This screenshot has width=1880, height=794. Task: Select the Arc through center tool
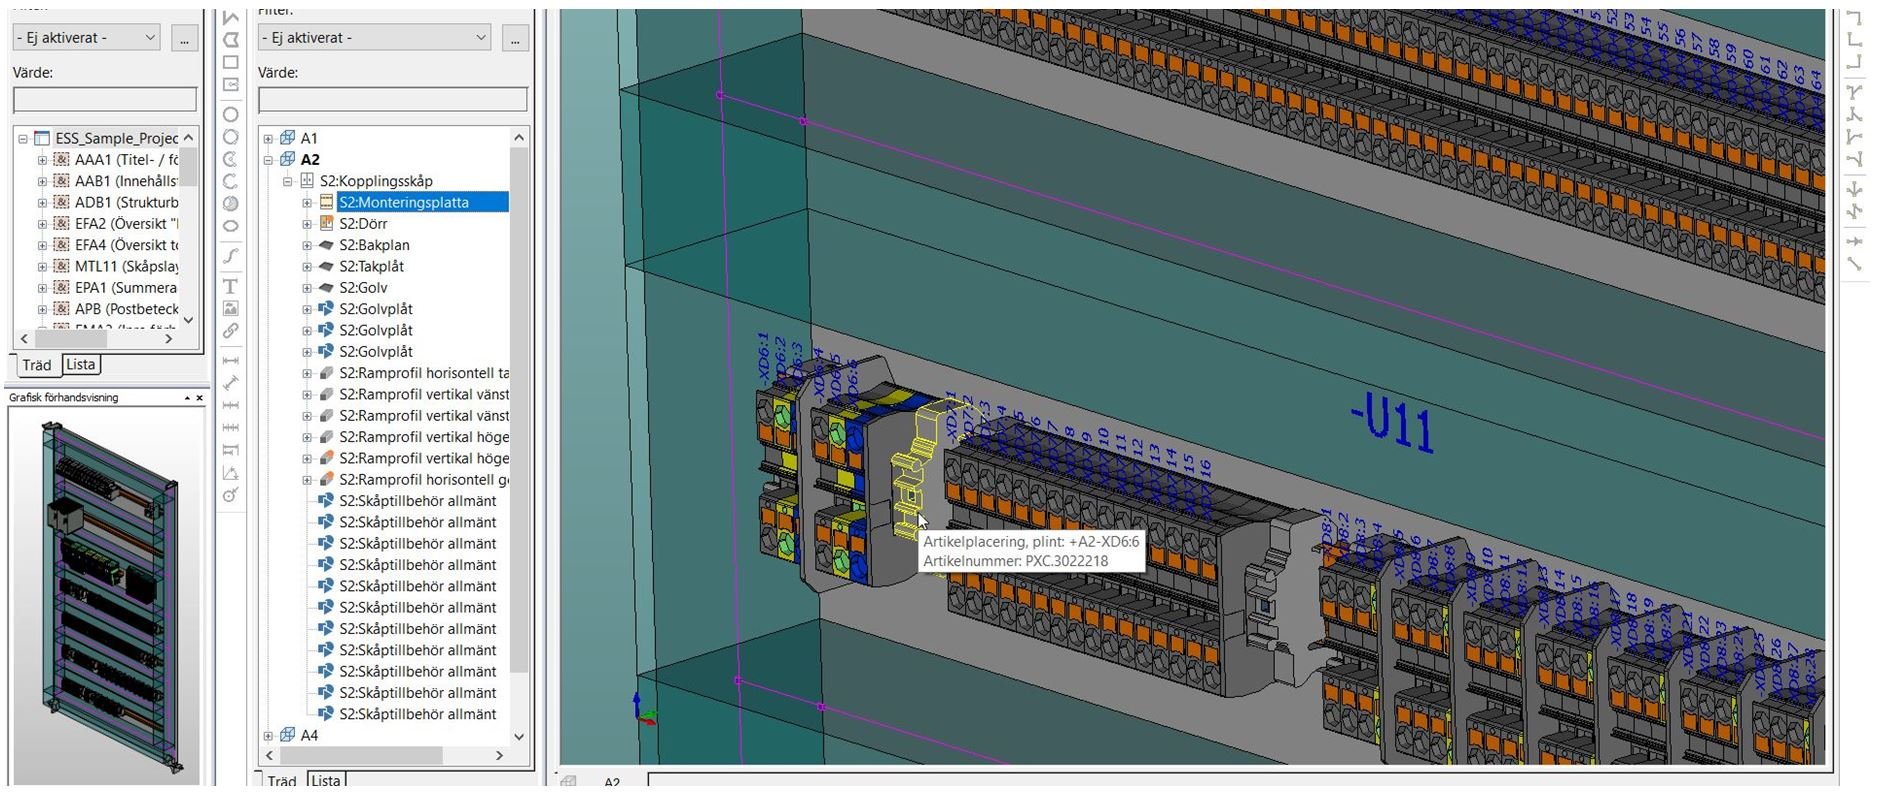[x=231, y=159]
